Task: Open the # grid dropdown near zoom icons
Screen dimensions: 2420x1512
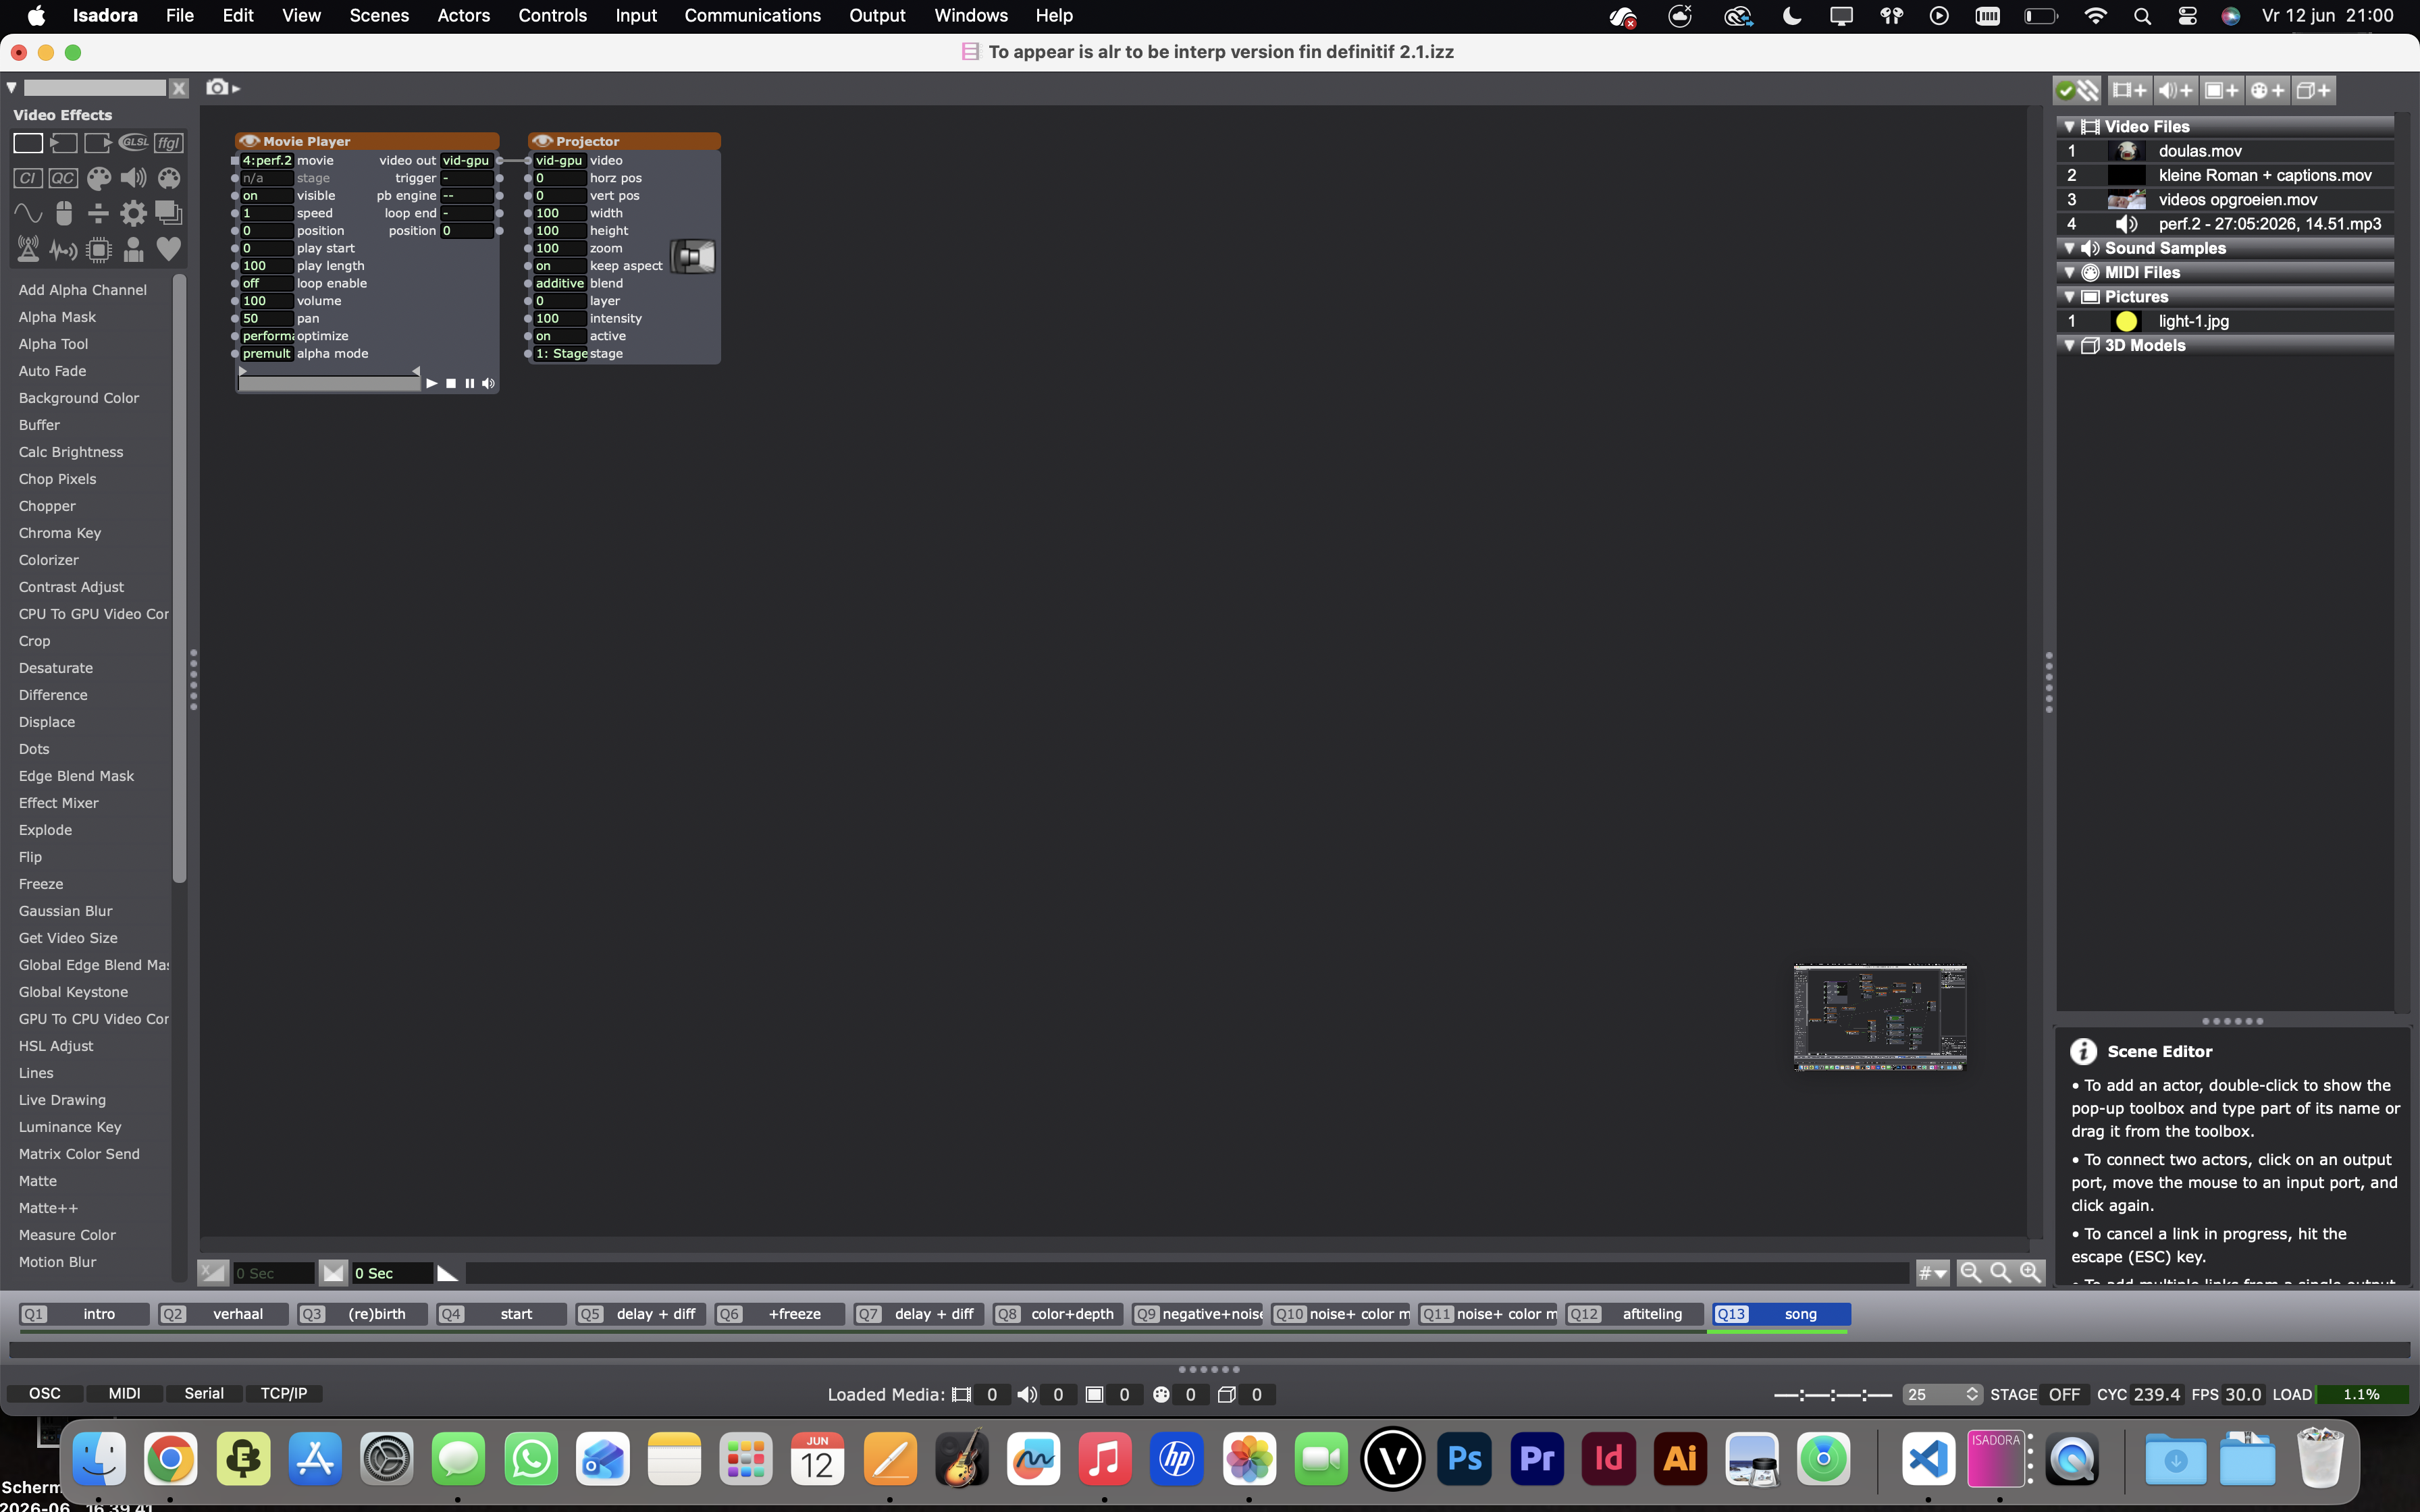Action: (1932, 1273)
